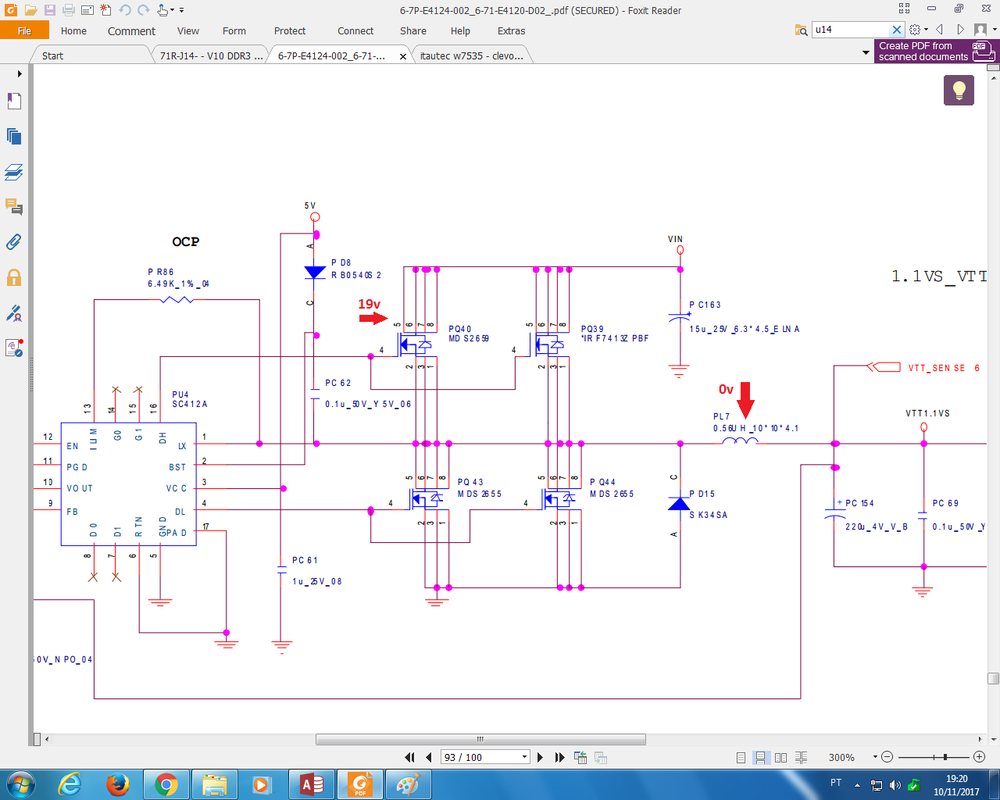Click the lightbulb tips button
1000x800 pixels.
coord(958,90)
